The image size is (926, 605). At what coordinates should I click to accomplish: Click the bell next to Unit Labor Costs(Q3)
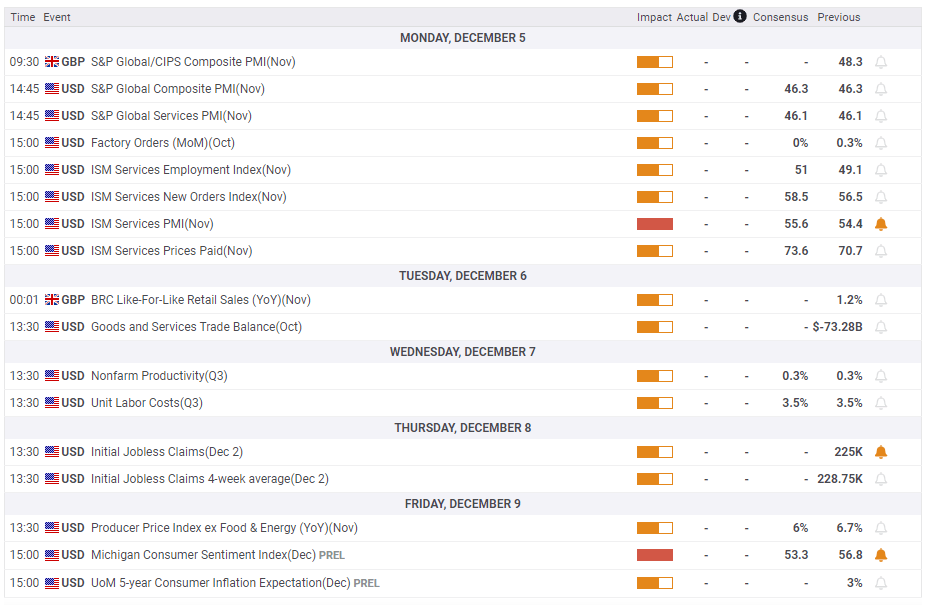[x=881, y=403]
